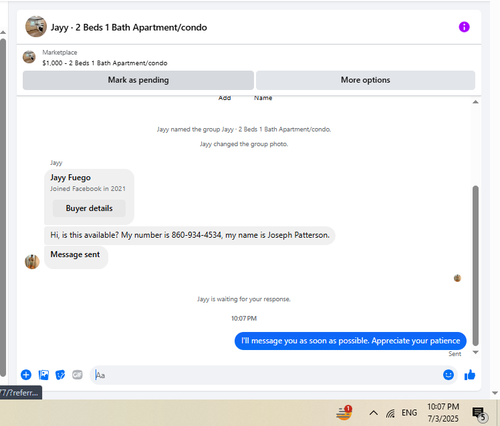Viewport: 500px width, 426px height.
Task: Open more actions plus icon
Action: (x=26, y=375)
